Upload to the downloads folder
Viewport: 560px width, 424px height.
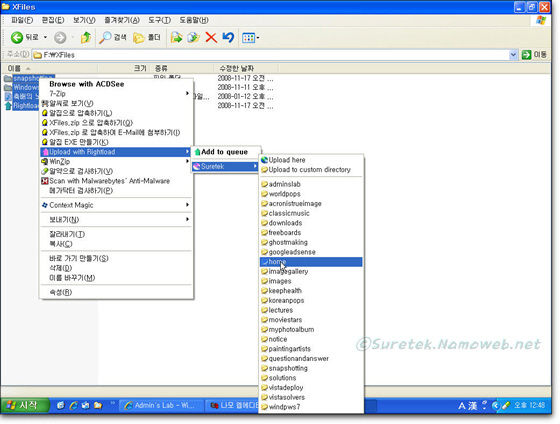311,223
